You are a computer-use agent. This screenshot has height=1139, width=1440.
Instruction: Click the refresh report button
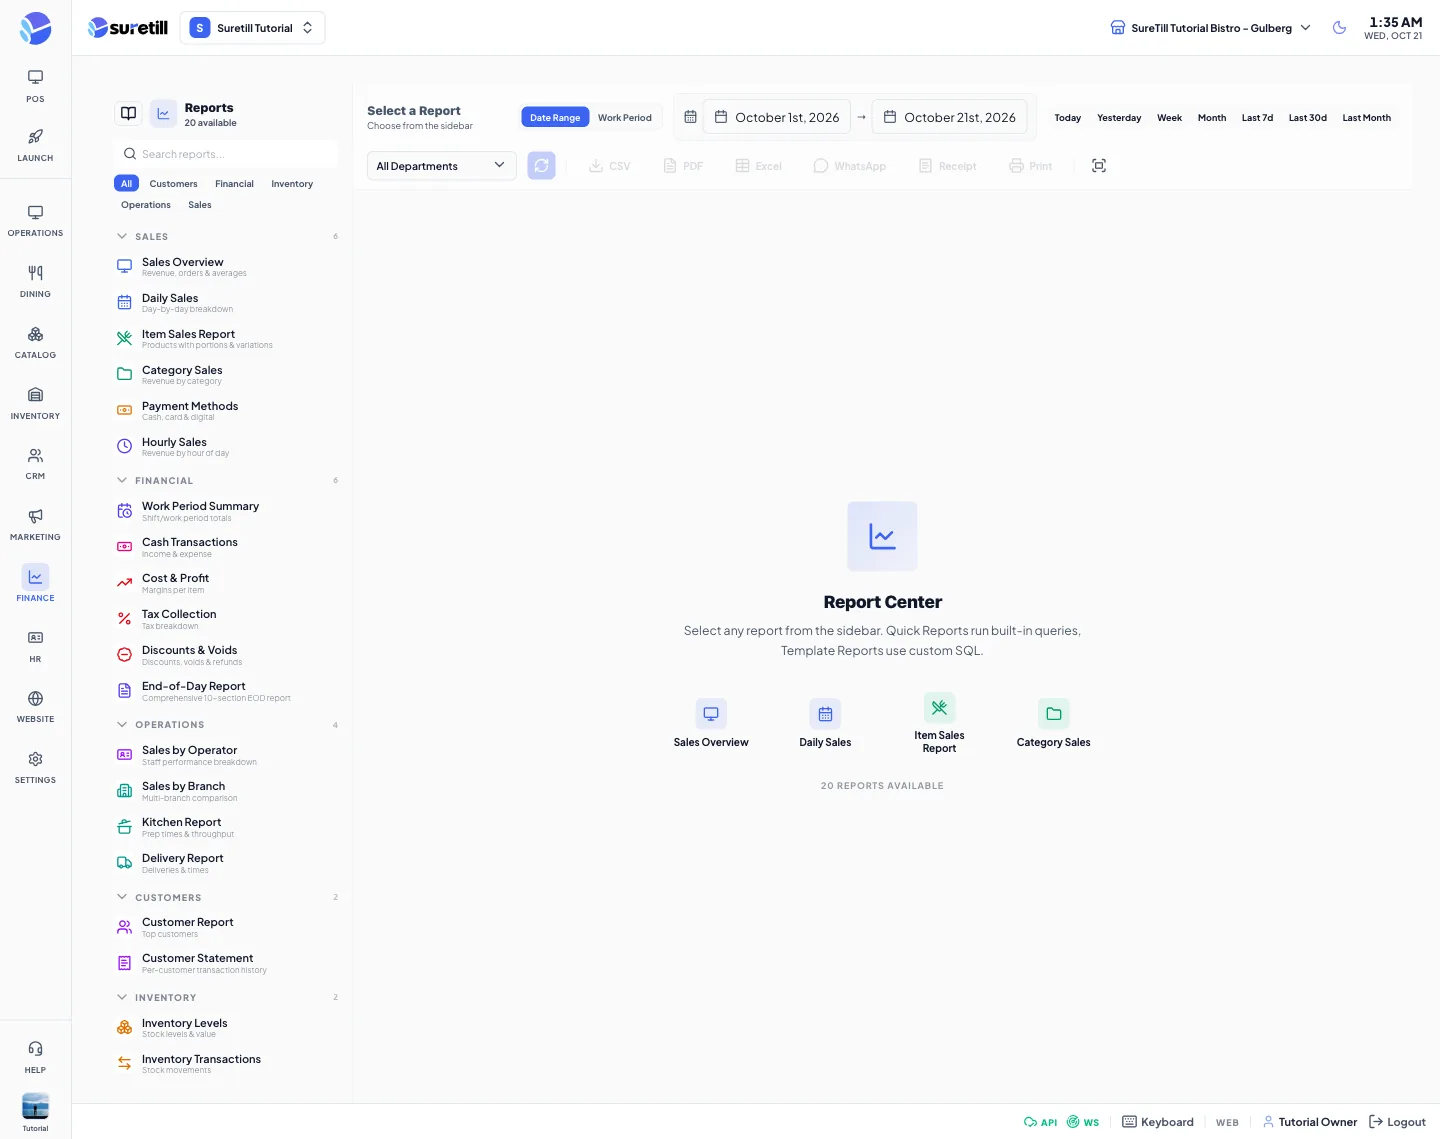click(541, 166)
